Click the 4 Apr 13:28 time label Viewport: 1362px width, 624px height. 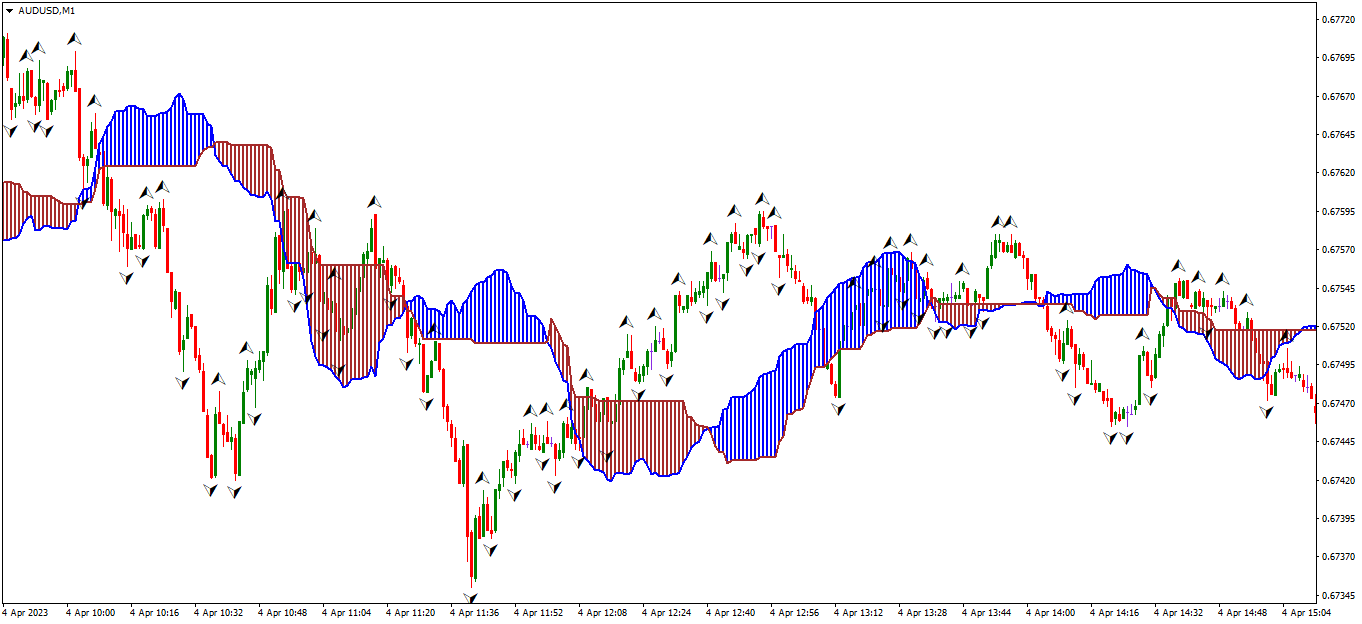pos(922,612)
